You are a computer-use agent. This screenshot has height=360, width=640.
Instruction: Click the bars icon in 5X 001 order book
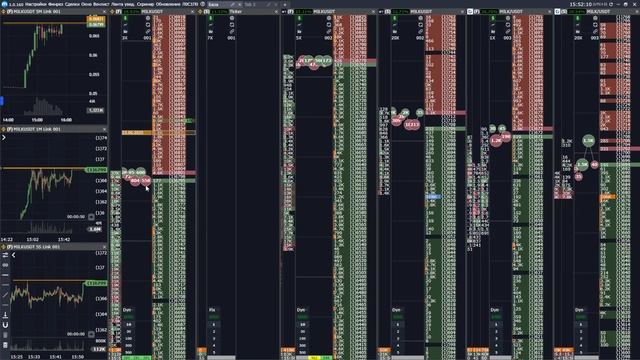(125, 31)
